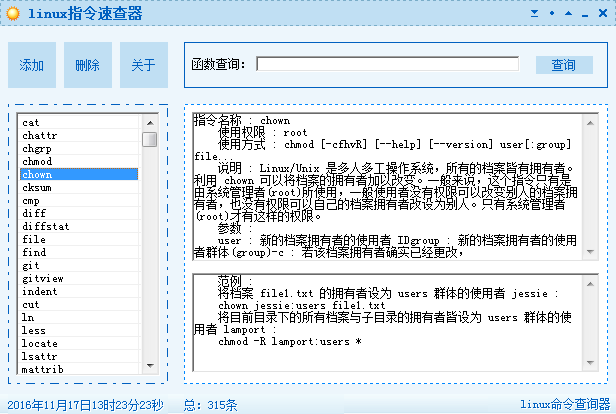Open the 关于 (About) dialog
The width and height of the screenshot is (616, 414).
[144, 65]
